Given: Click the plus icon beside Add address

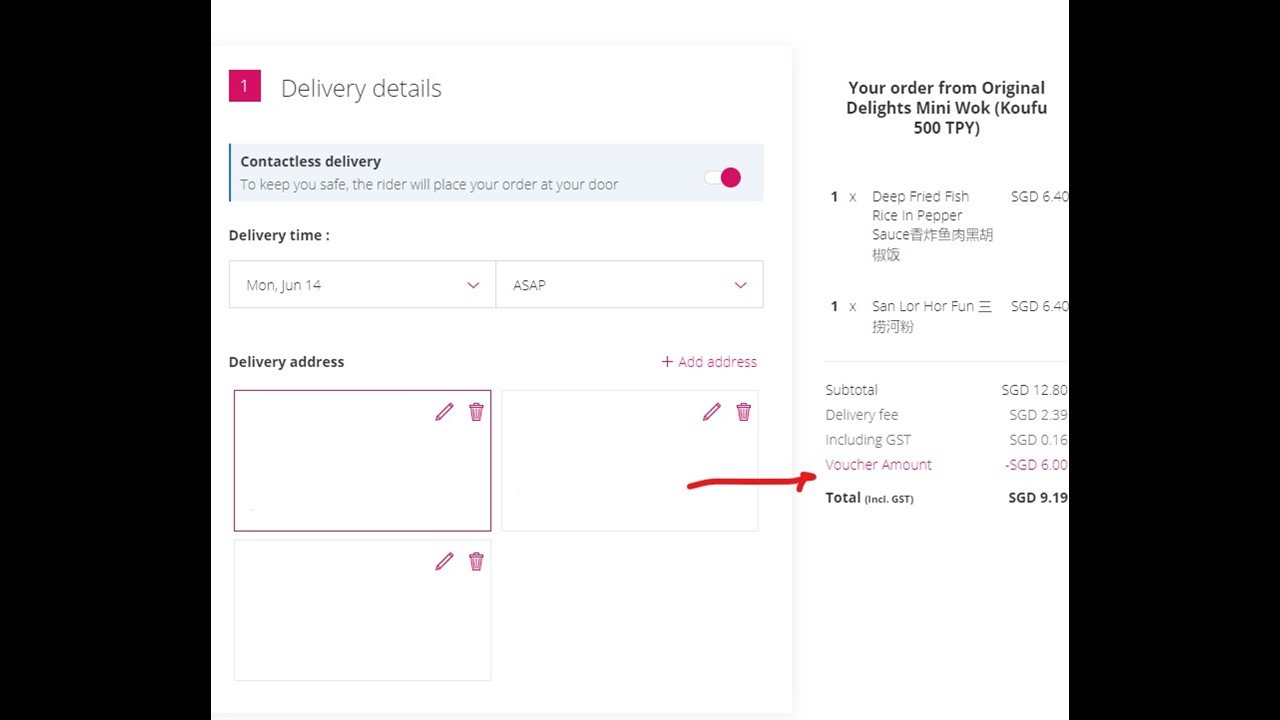Looking at the screenshot, I should (667, 362).
